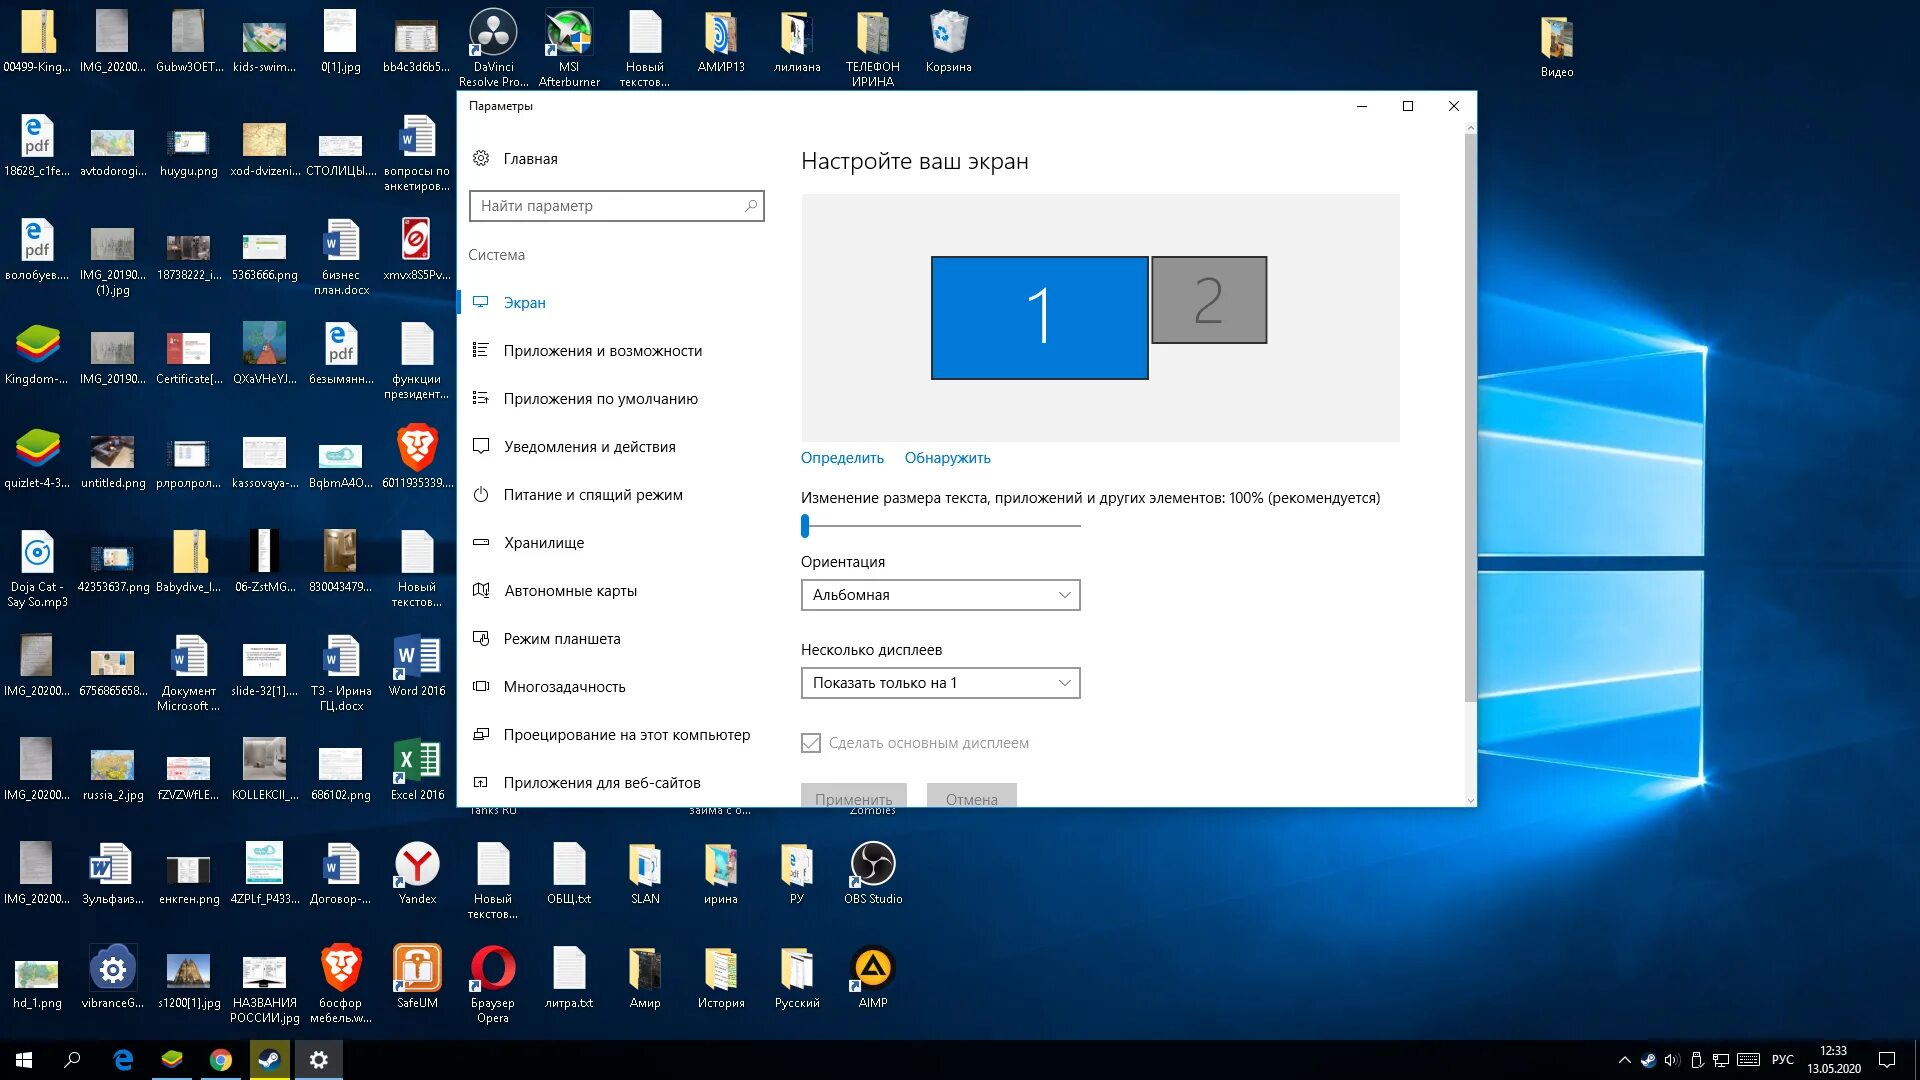Click search field 'Найти параметр'
1920x1080 pixels.
pos(615,204)
